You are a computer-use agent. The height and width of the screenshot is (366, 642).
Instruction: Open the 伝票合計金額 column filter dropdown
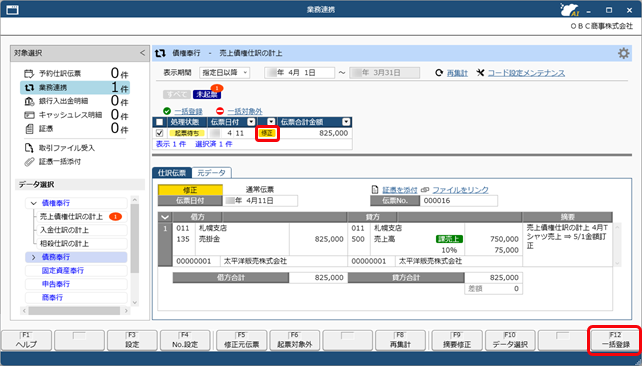(x=346, y=122)
